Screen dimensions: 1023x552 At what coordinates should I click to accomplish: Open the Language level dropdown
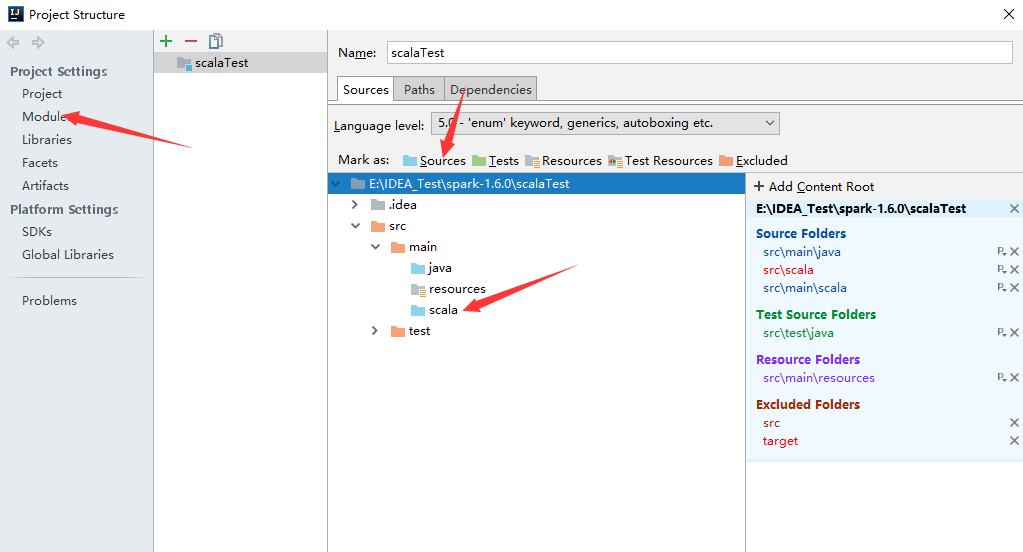pyautogui.click(x=605, y=123)
